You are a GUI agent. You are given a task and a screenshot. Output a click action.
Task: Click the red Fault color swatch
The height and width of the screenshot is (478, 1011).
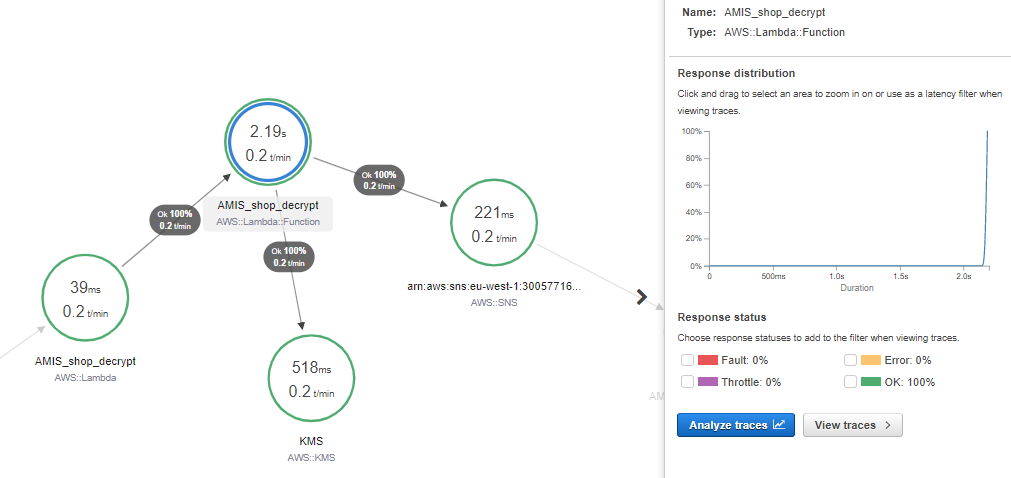click(x=709, y=360)
